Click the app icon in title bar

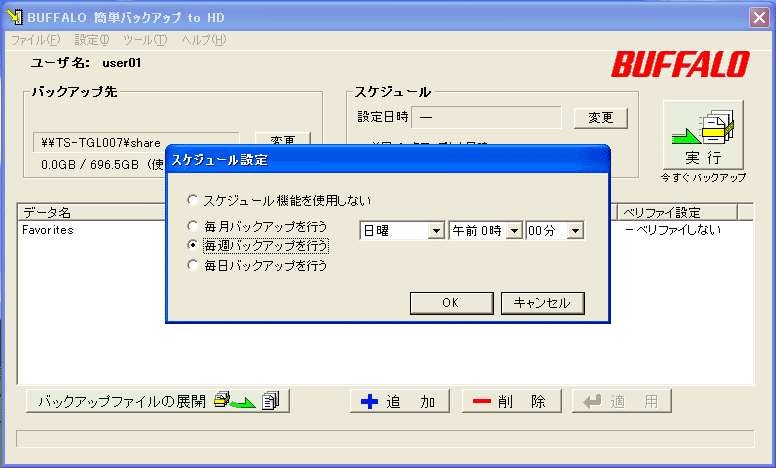tap(15, 17)
